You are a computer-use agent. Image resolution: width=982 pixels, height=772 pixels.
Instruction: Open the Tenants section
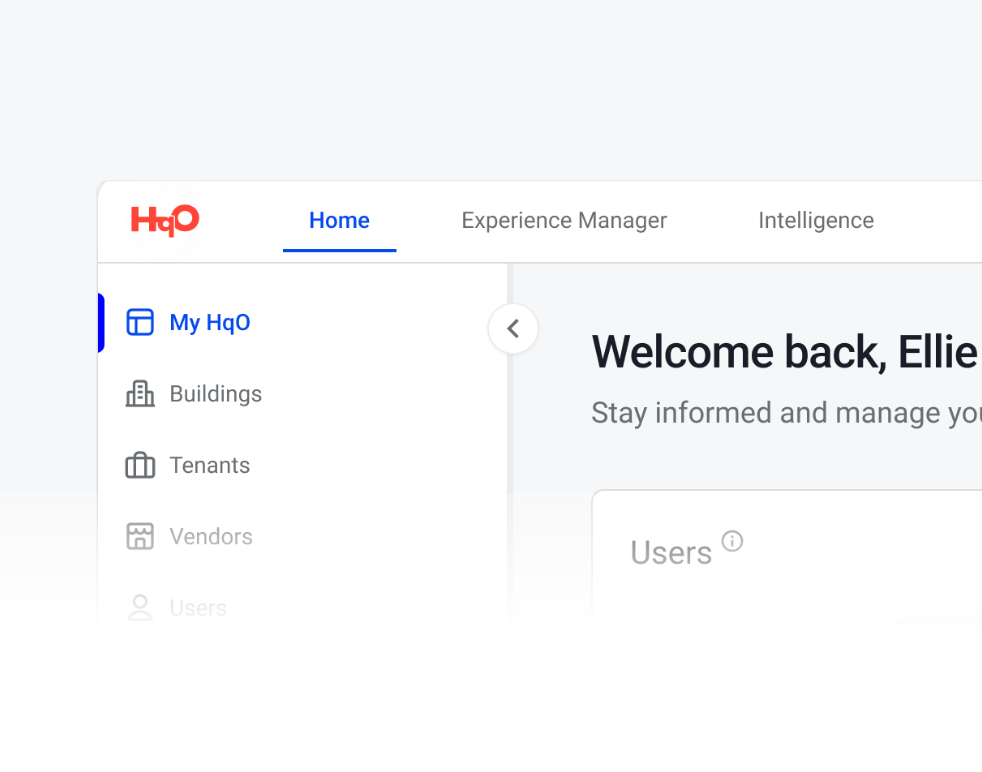tap(210, 465)
